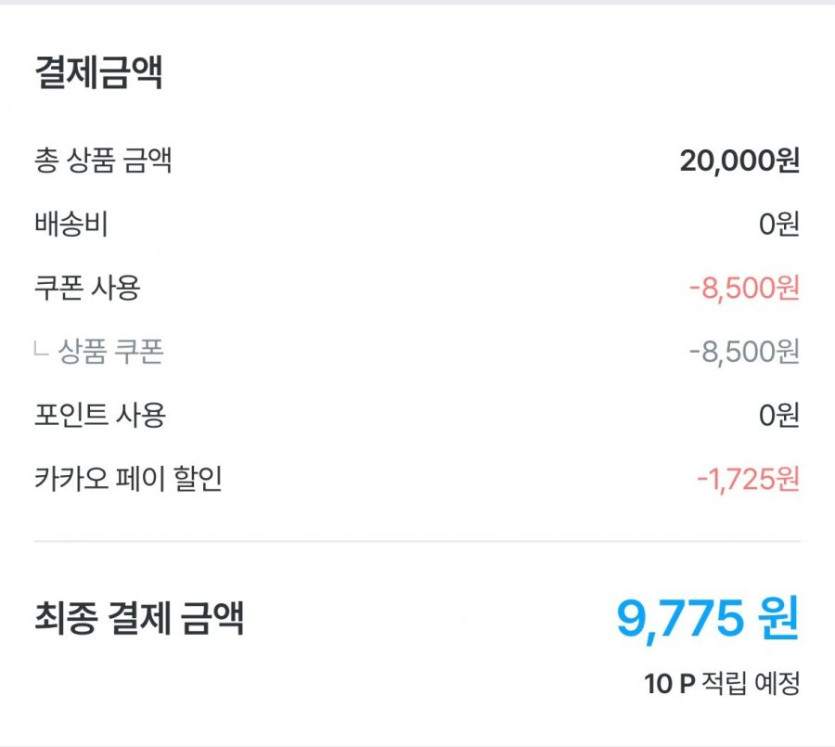The image size is (835, 747).
Task: Click the -1,725원 Kakao Pay discount
Action: [x=748, y=479]
